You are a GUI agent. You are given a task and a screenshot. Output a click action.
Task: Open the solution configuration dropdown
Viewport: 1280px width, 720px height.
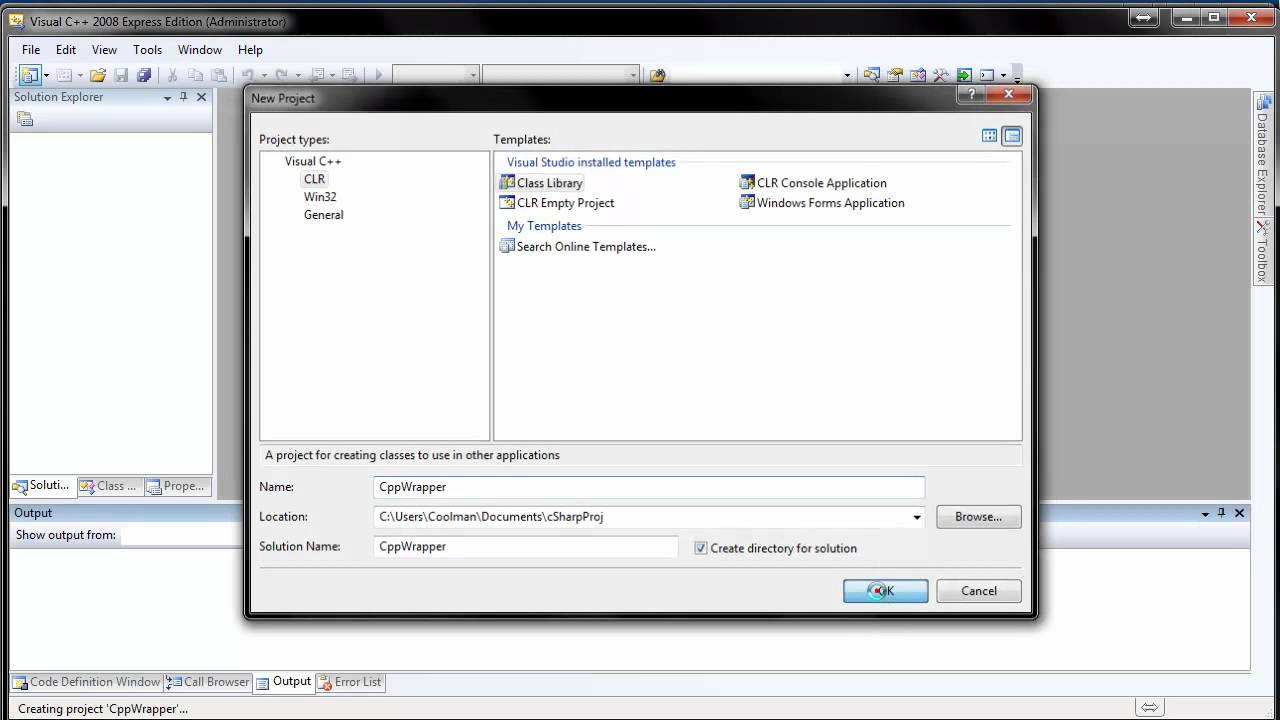coord(473,76)
